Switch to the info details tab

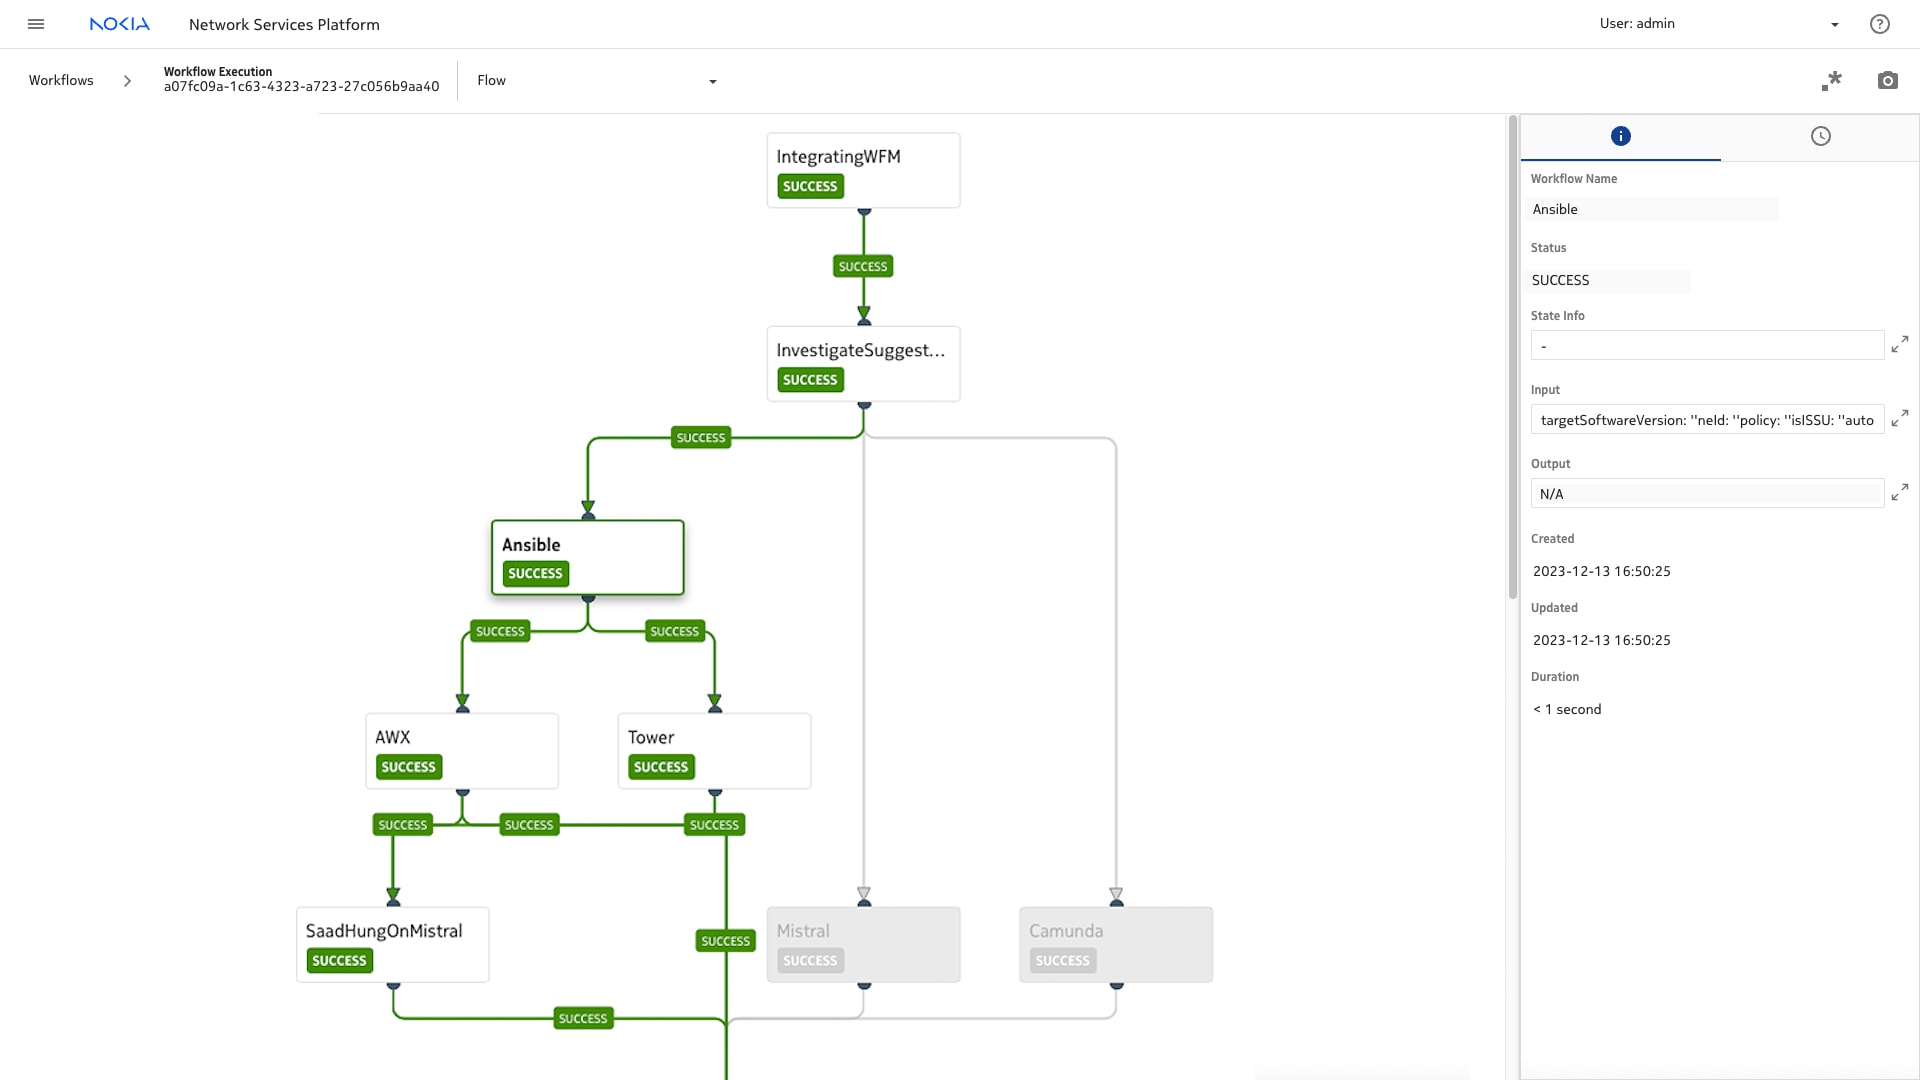(1621, 136)
